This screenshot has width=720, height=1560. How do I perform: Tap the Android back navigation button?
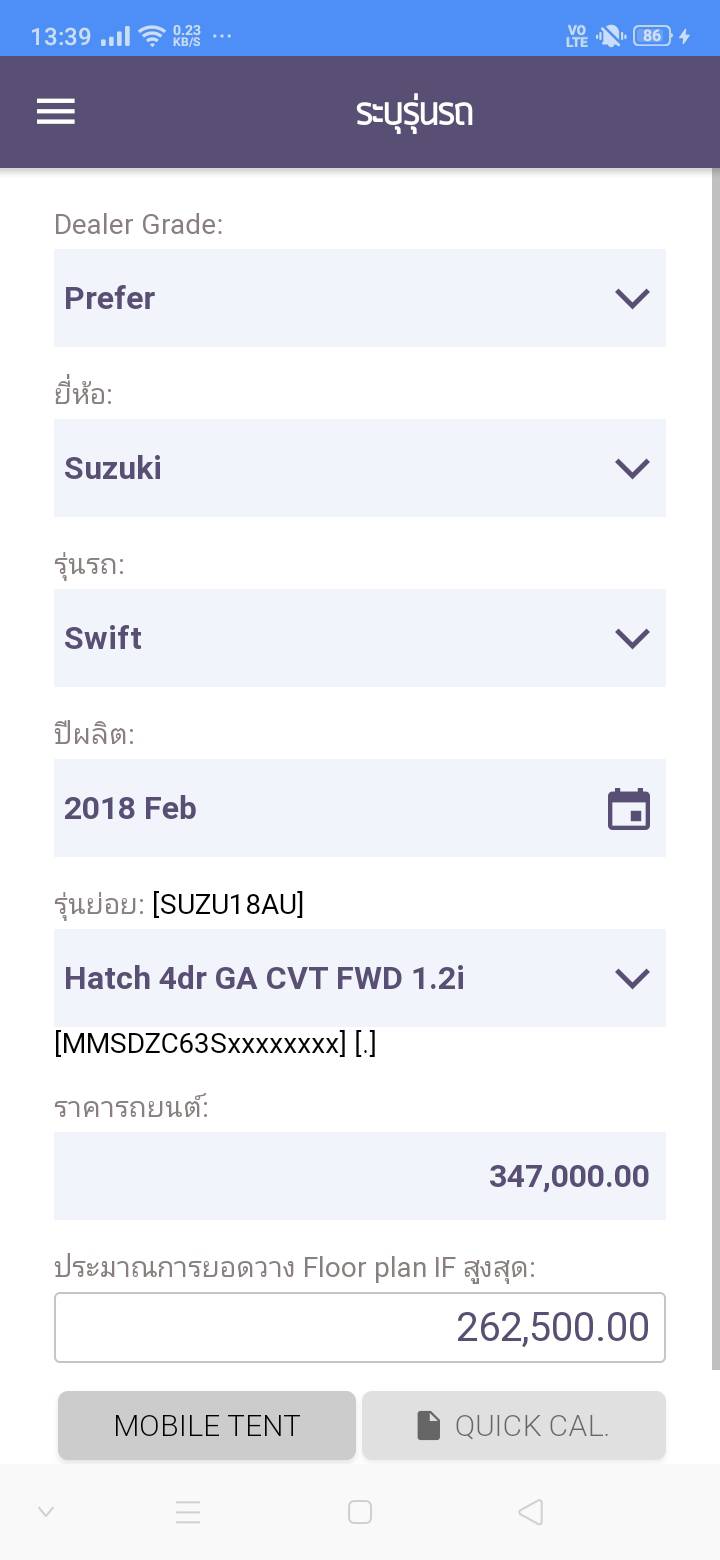point(531,1512)
